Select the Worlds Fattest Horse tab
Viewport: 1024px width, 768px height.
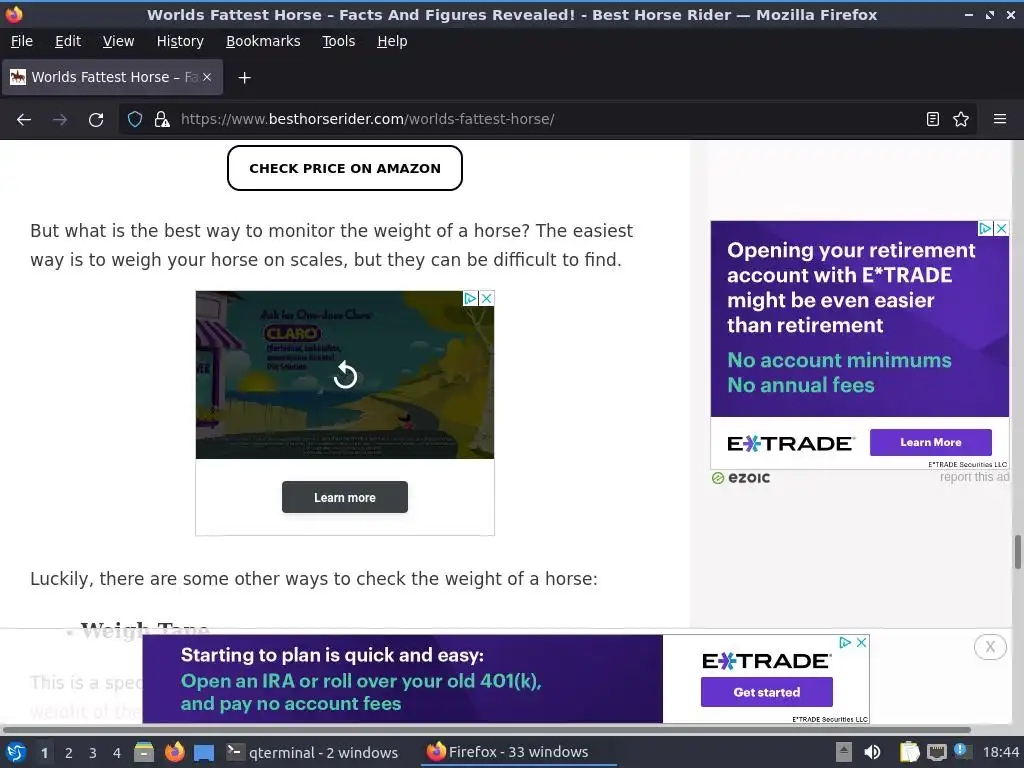pos(112,77)
